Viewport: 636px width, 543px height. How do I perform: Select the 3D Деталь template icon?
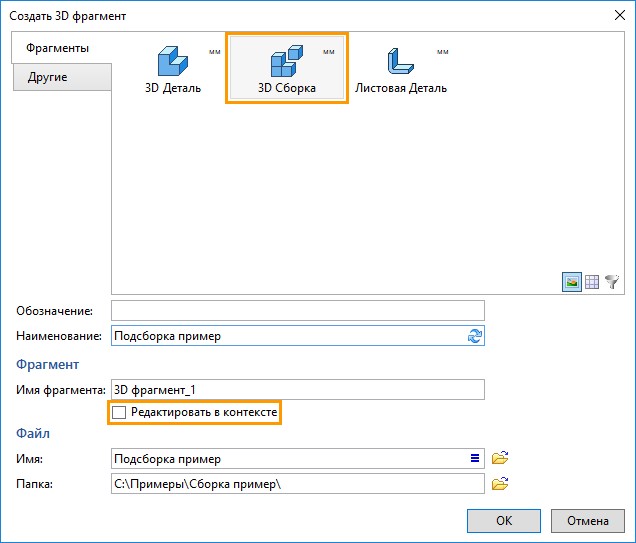(x=173, y=61)
